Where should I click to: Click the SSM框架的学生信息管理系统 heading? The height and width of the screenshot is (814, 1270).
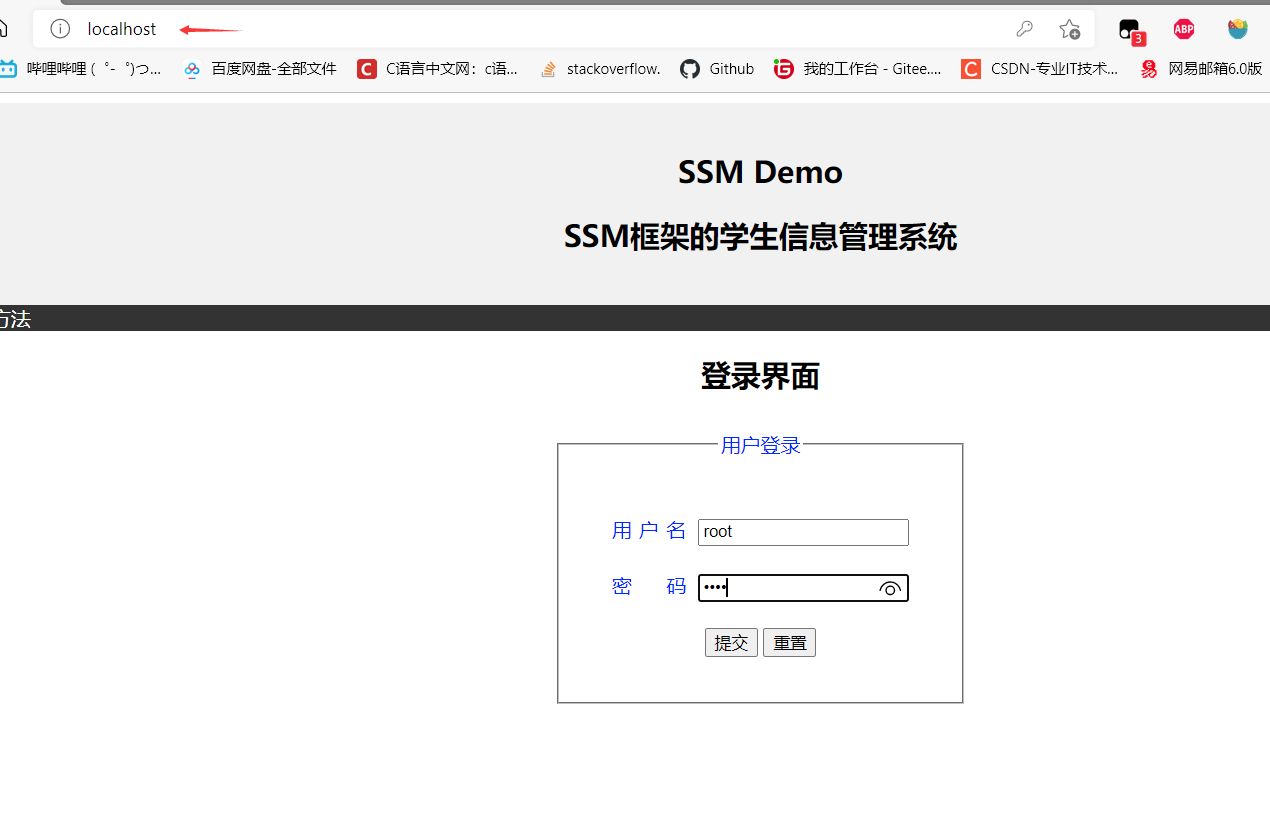[x=760, y=237]
